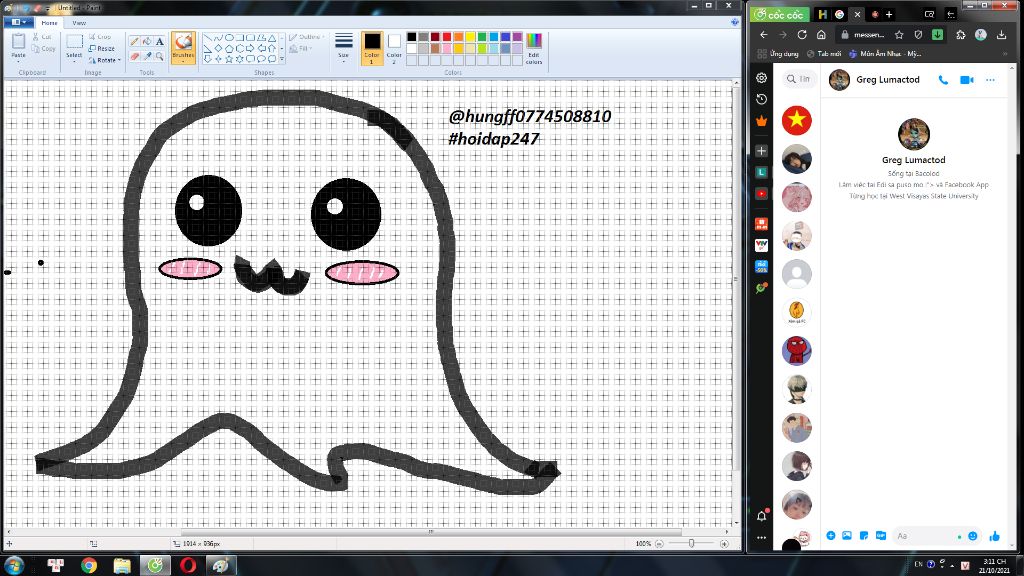Switch to the H browser tab

click(x=822, y=14)
